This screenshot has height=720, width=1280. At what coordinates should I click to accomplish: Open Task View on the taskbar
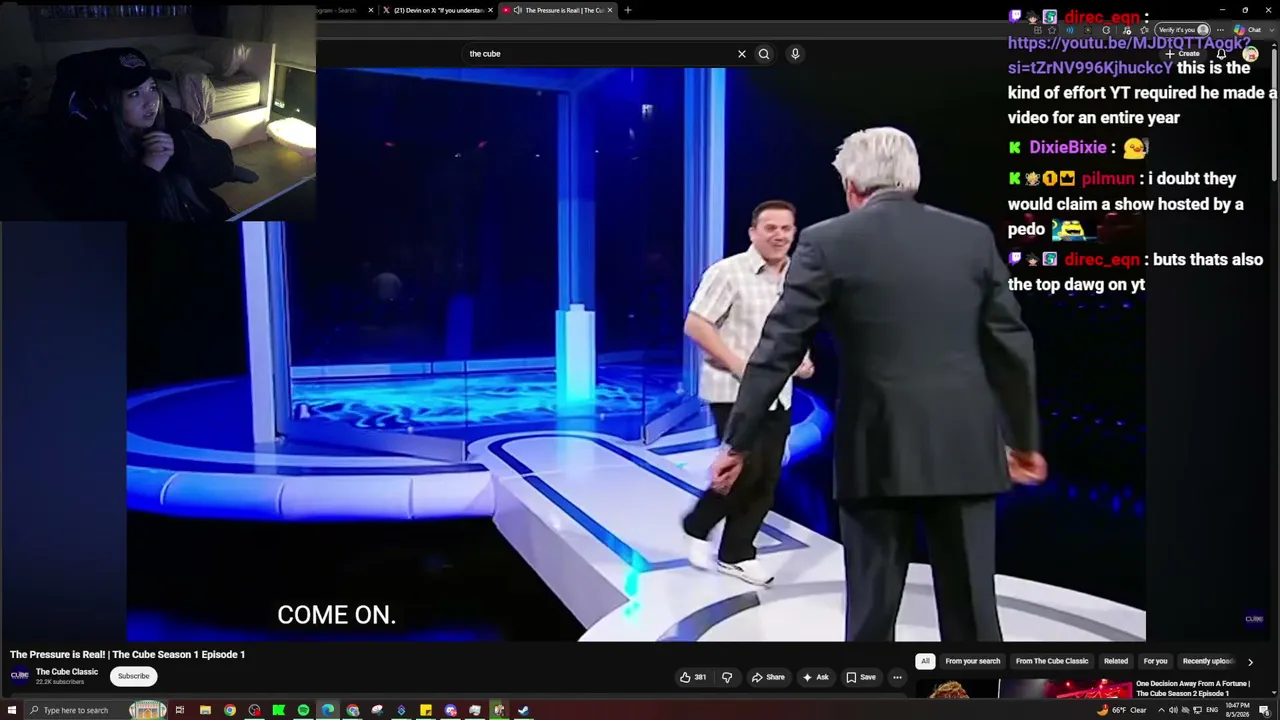pyautogui.click(x=180, y=710)
